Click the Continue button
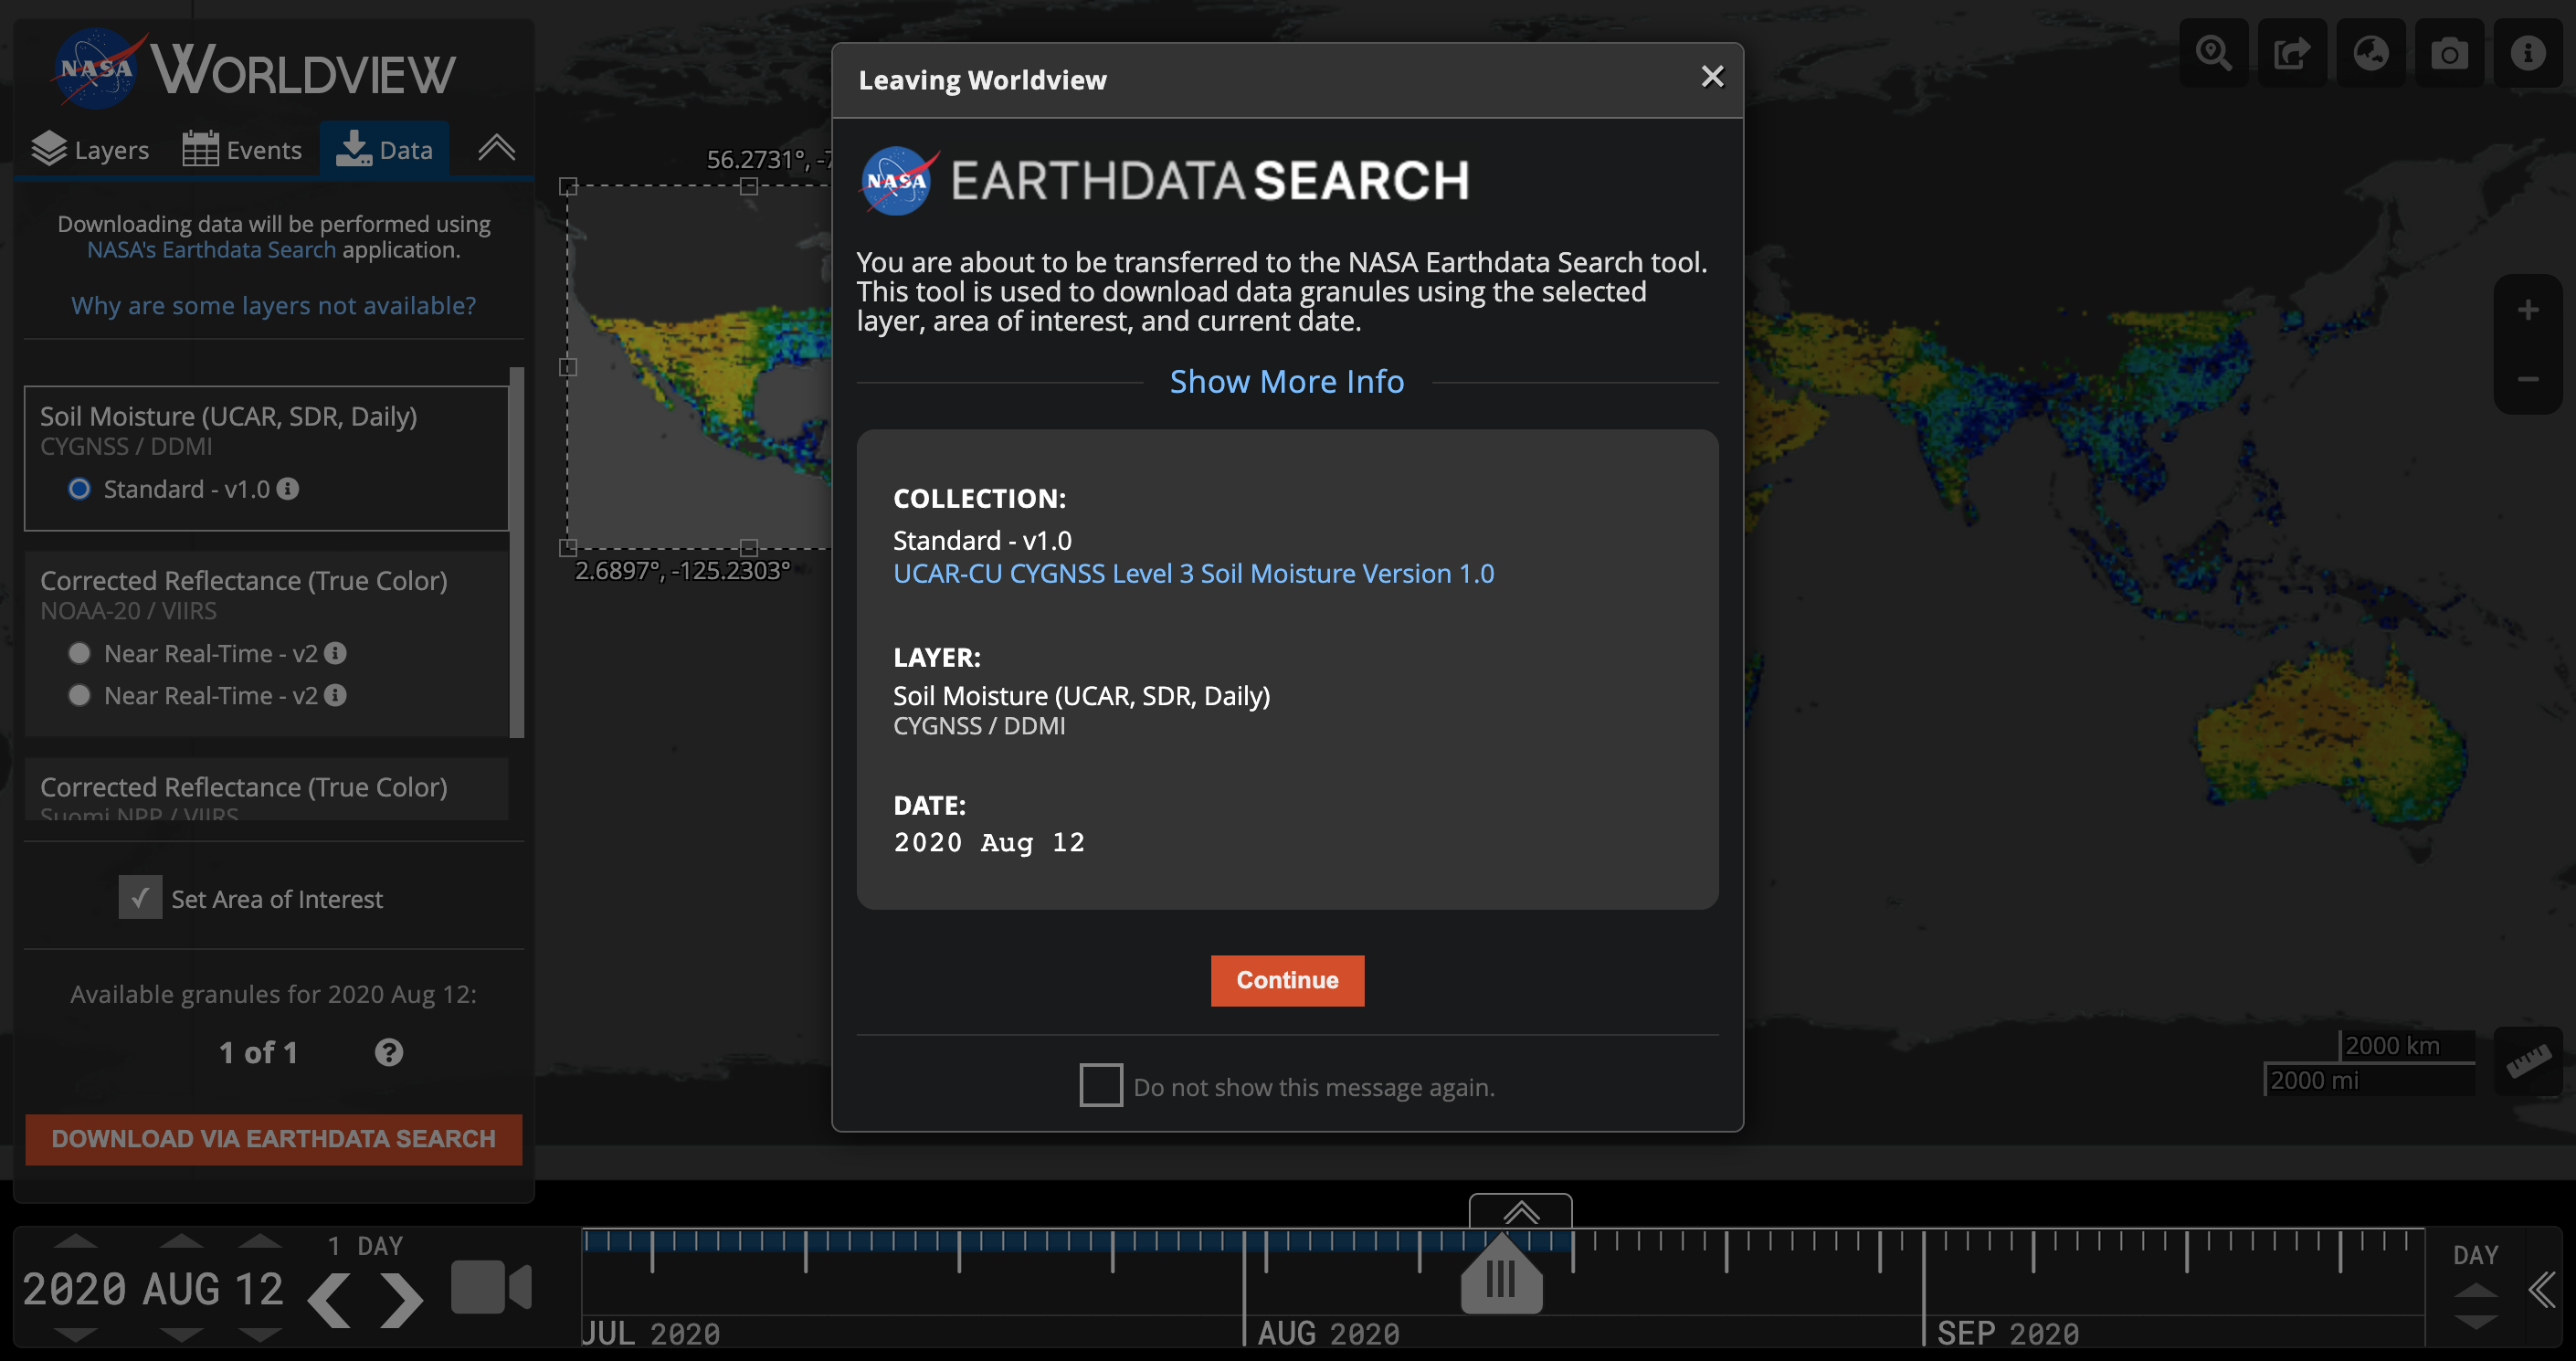2576x1361 pixels. (1287, 980)
